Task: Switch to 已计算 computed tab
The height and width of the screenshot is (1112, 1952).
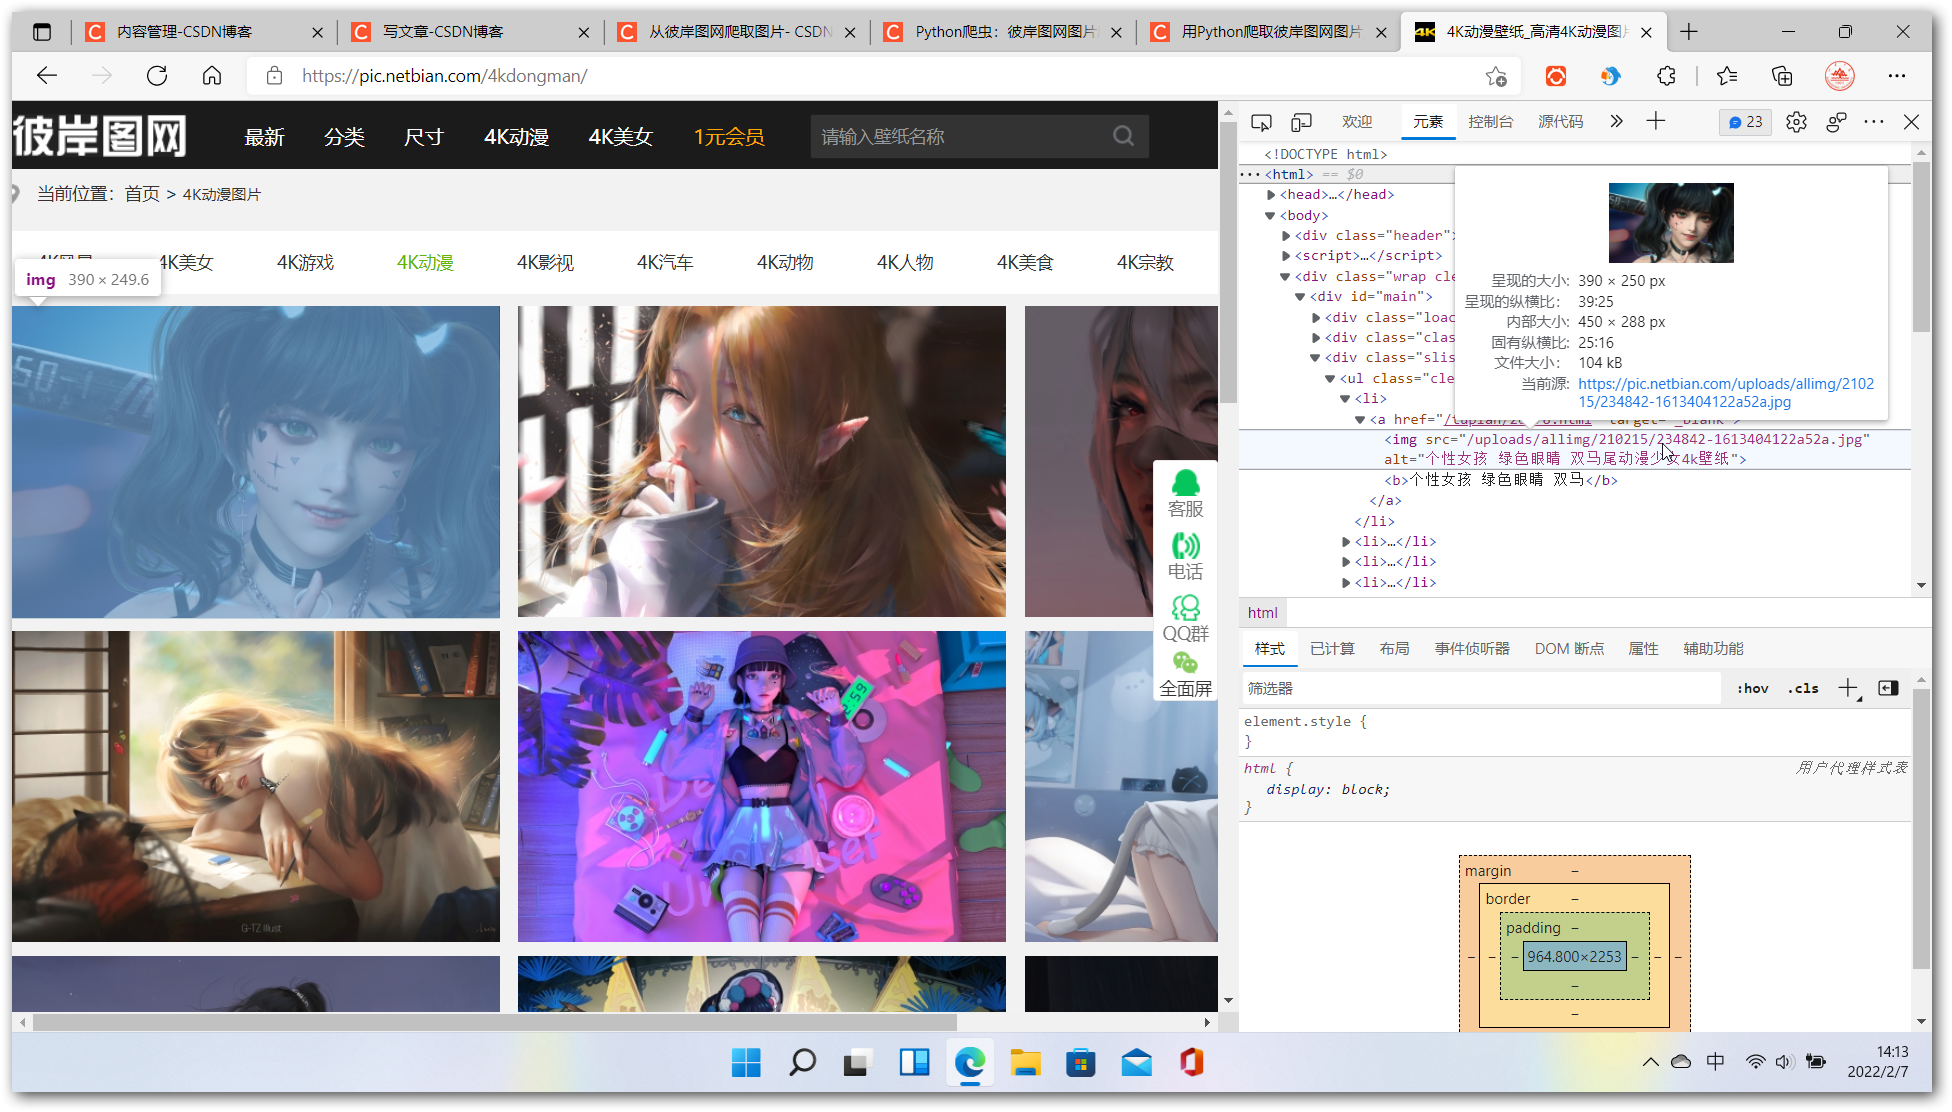Action: [1332, 649]
